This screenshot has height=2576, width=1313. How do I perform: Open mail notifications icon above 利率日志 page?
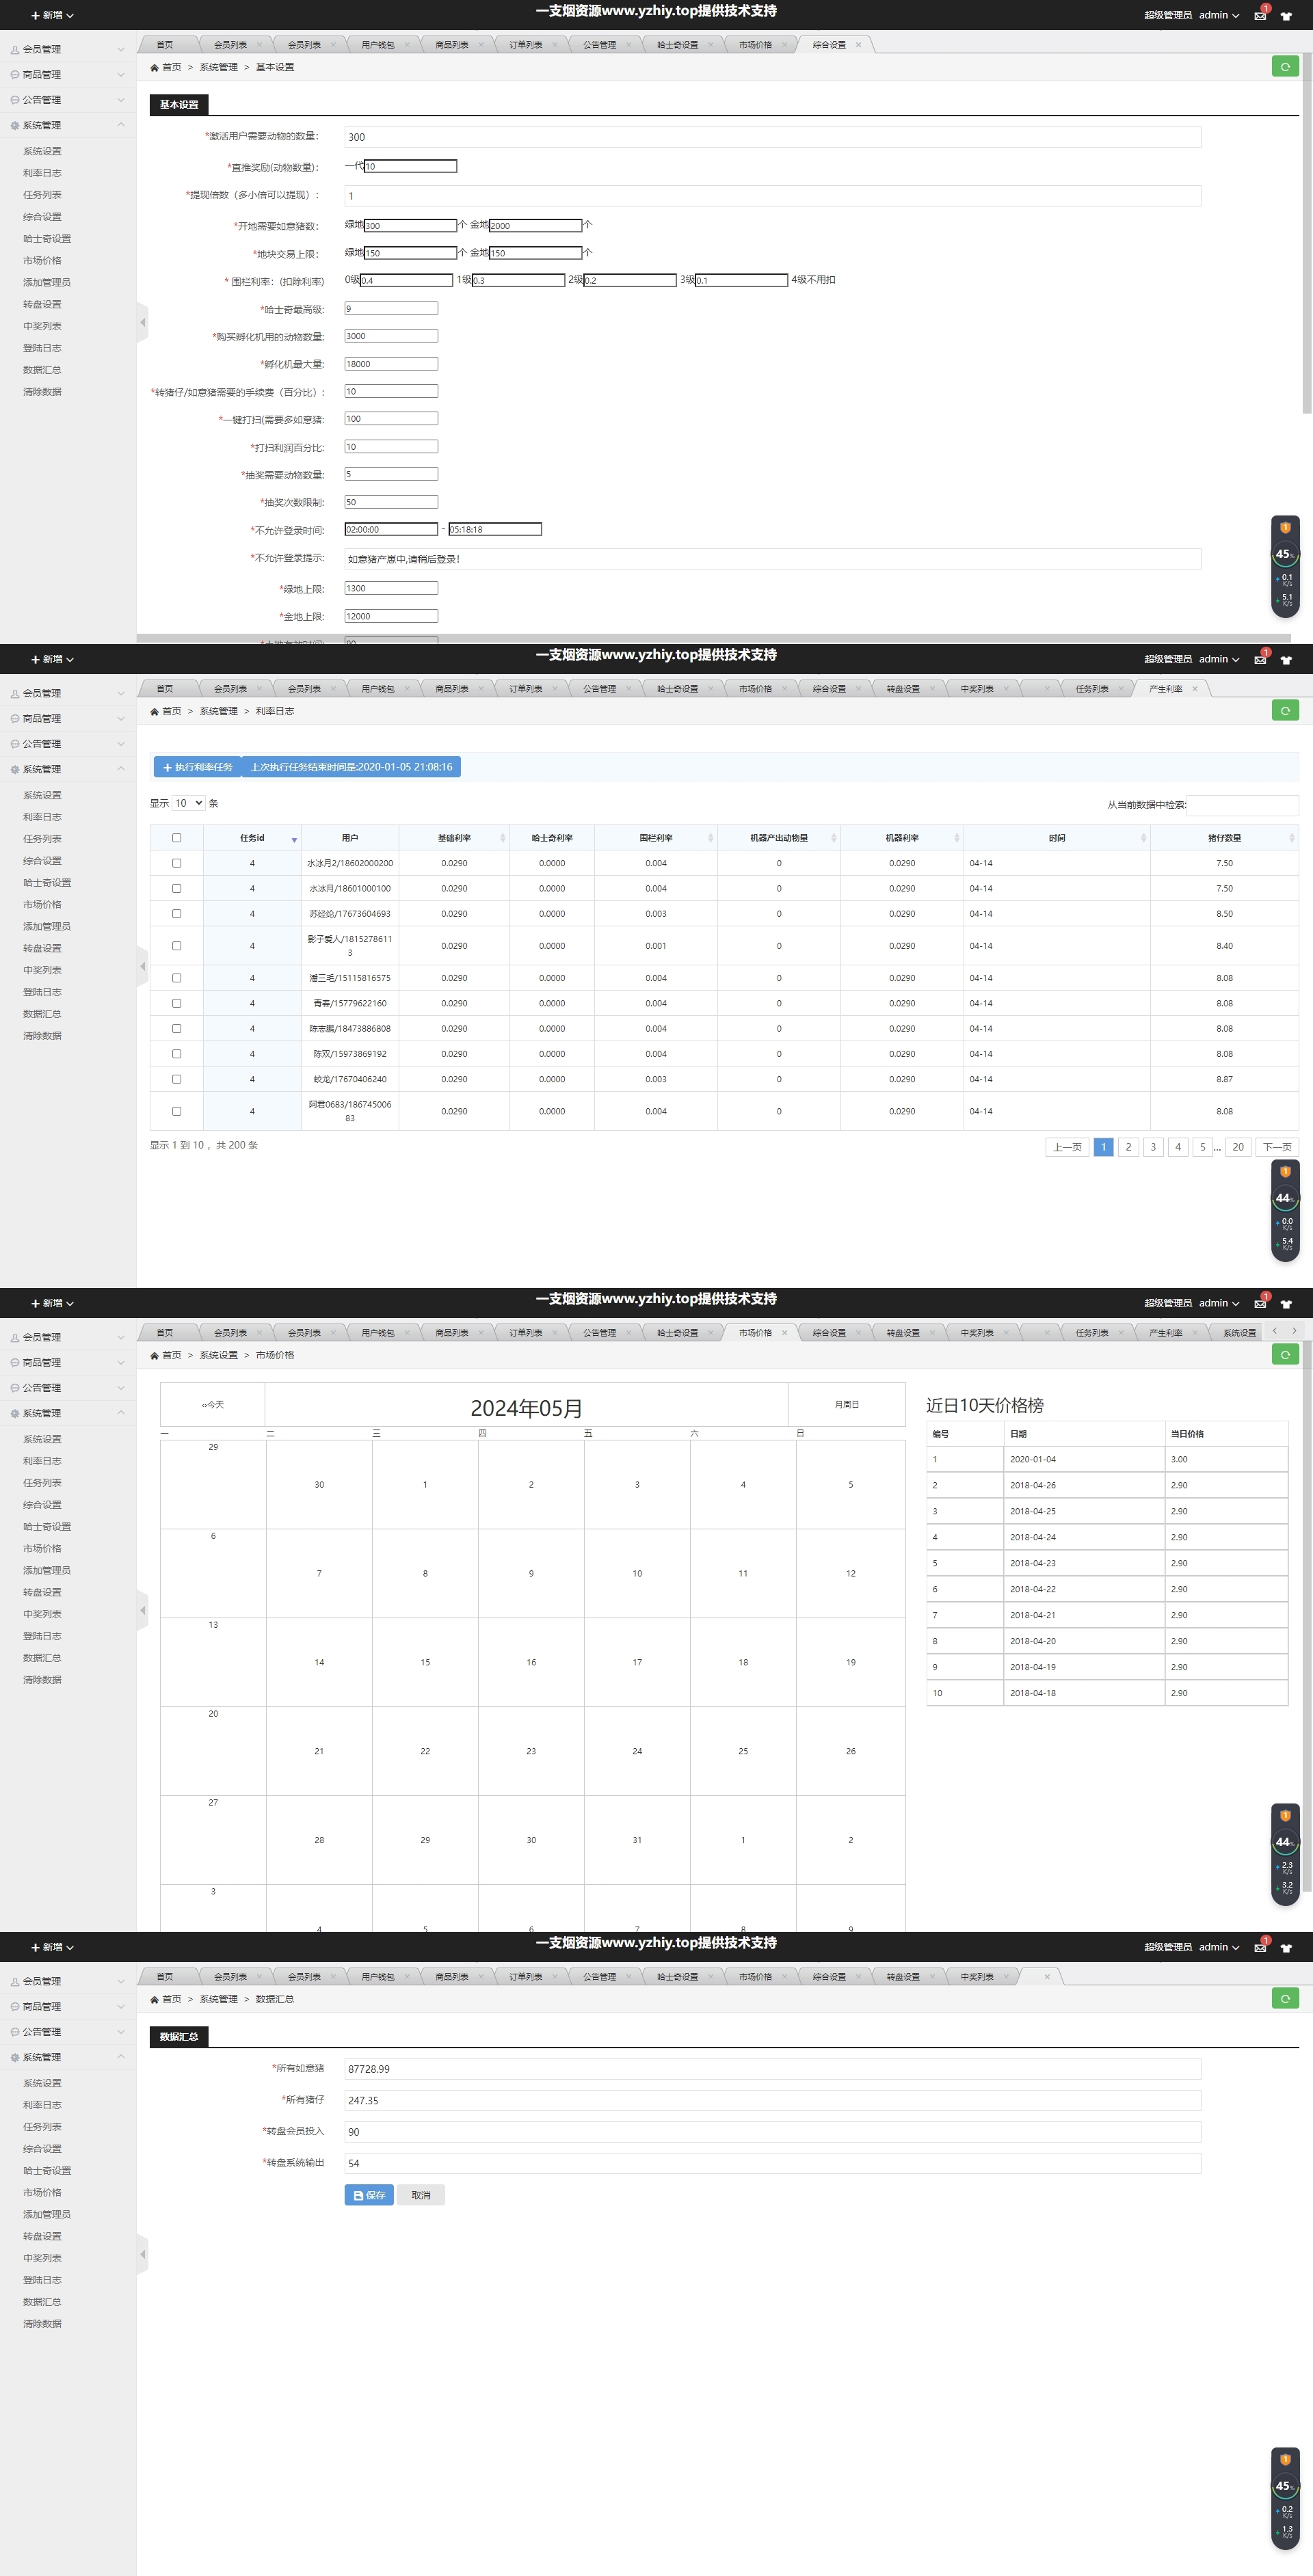coord(1260,660)
